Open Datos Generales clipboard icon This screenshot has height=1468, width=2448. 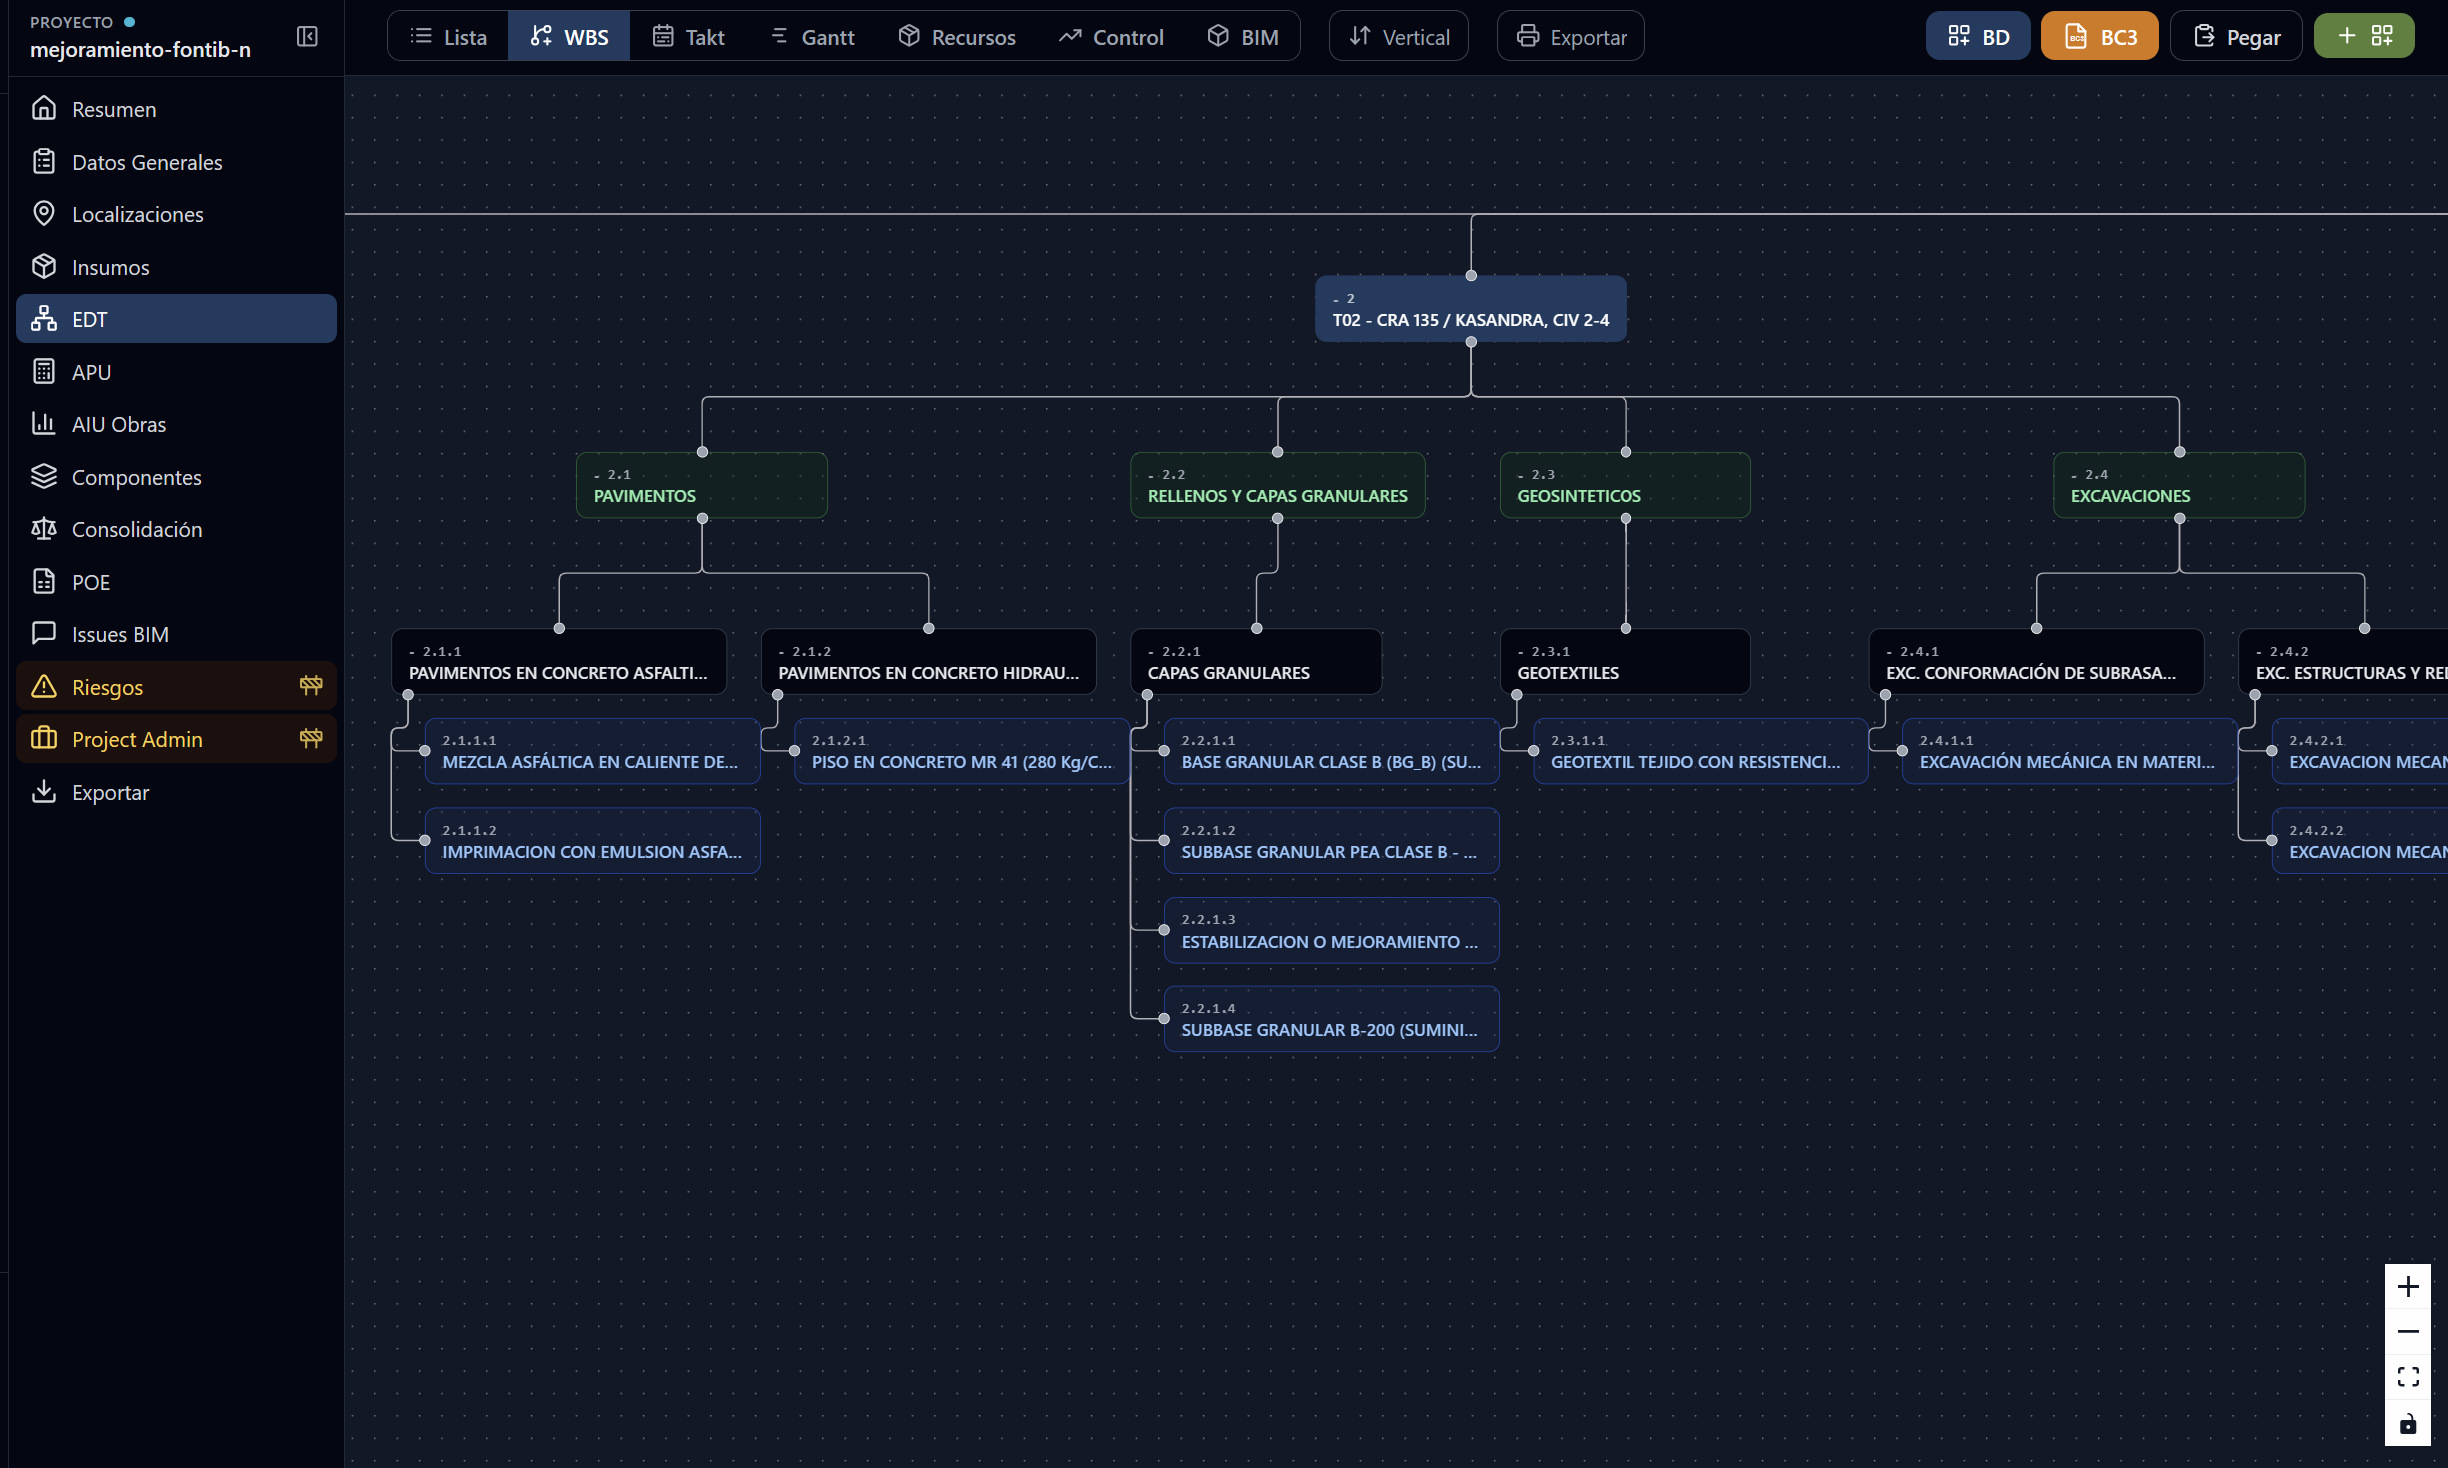point(44,161)
